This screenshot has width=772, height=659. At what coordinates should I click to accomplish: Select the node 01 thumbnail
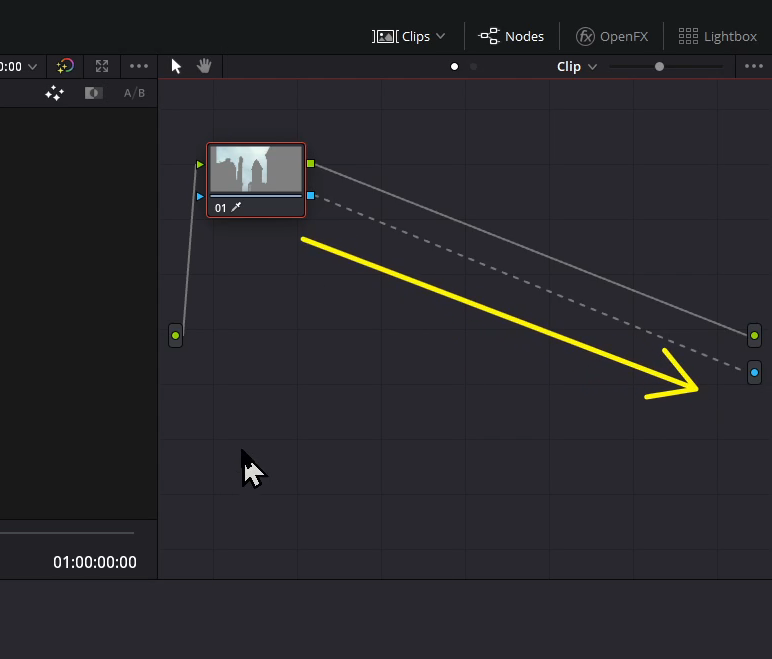coord(256,169)
